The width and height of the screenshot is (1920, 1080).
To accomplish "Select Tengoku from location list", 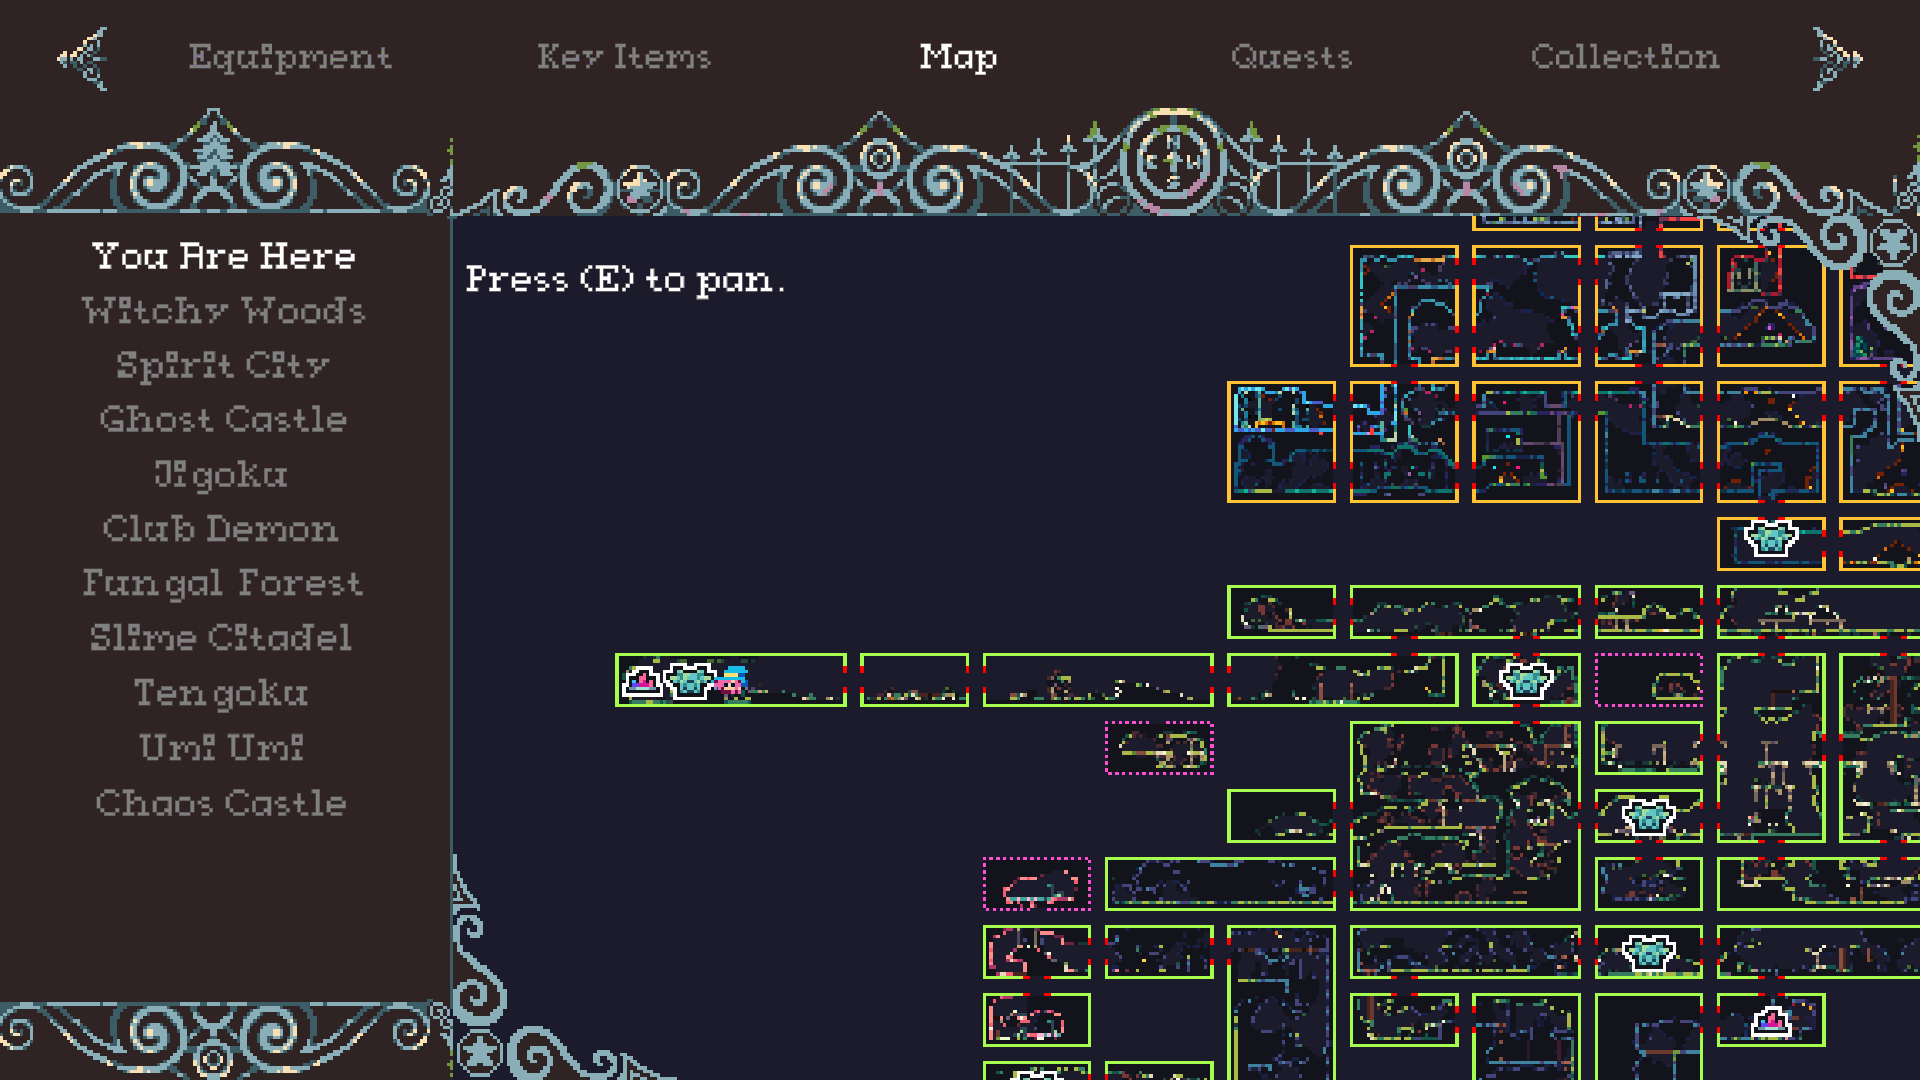I will 222,691.
